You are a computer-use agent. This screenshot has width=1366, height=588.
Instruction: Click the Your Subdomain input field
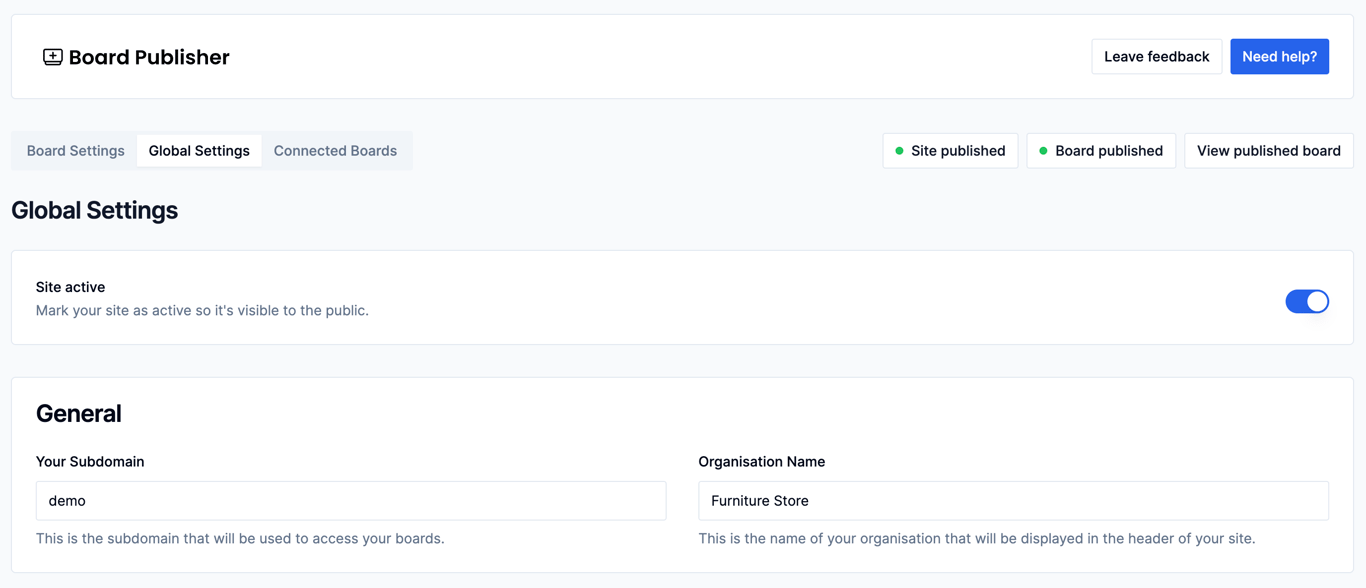pyautogui.click(x=350, y=500)
